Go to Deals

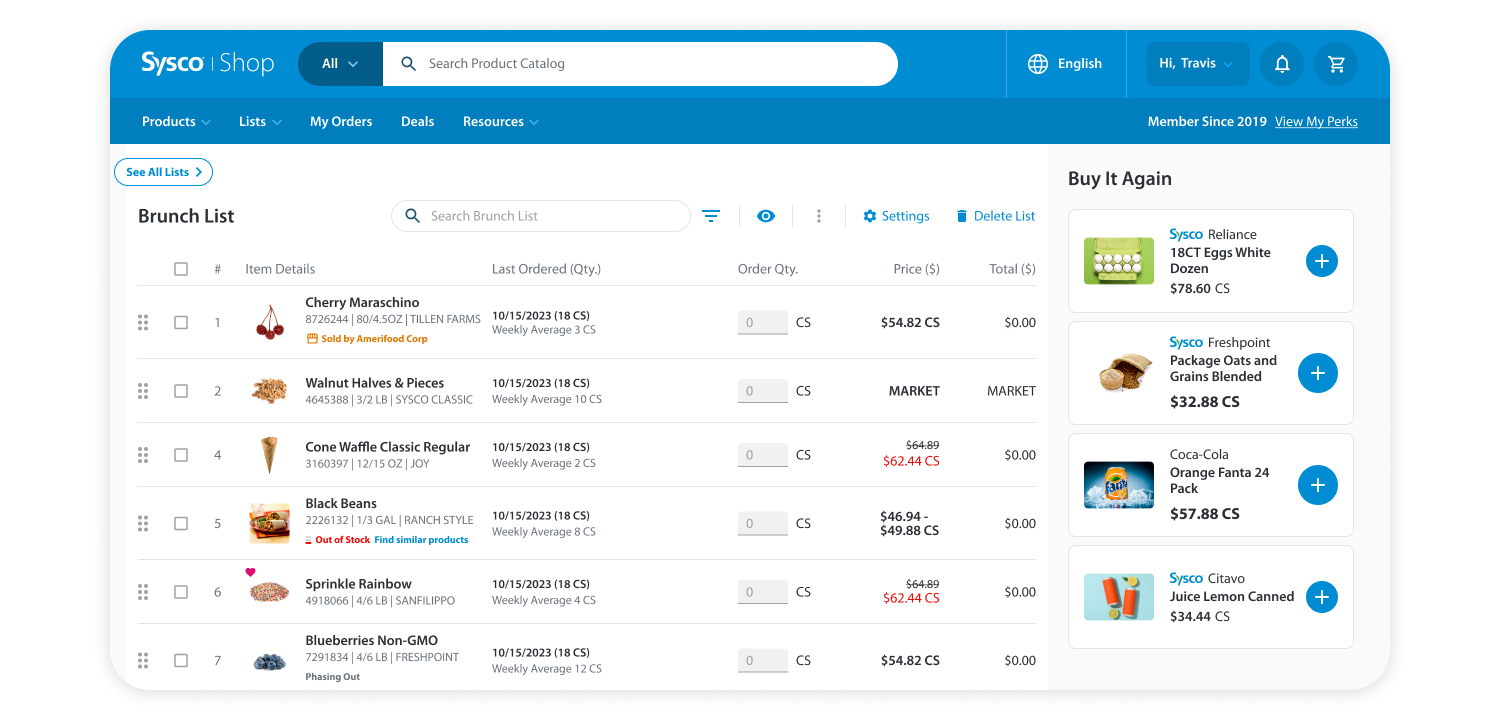click(x=417, y=122)
